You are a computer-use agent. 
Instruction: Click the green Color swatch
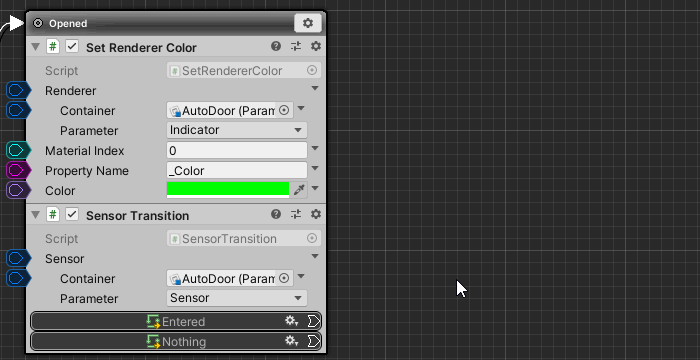pyautogui.click(x=228, y=190)
